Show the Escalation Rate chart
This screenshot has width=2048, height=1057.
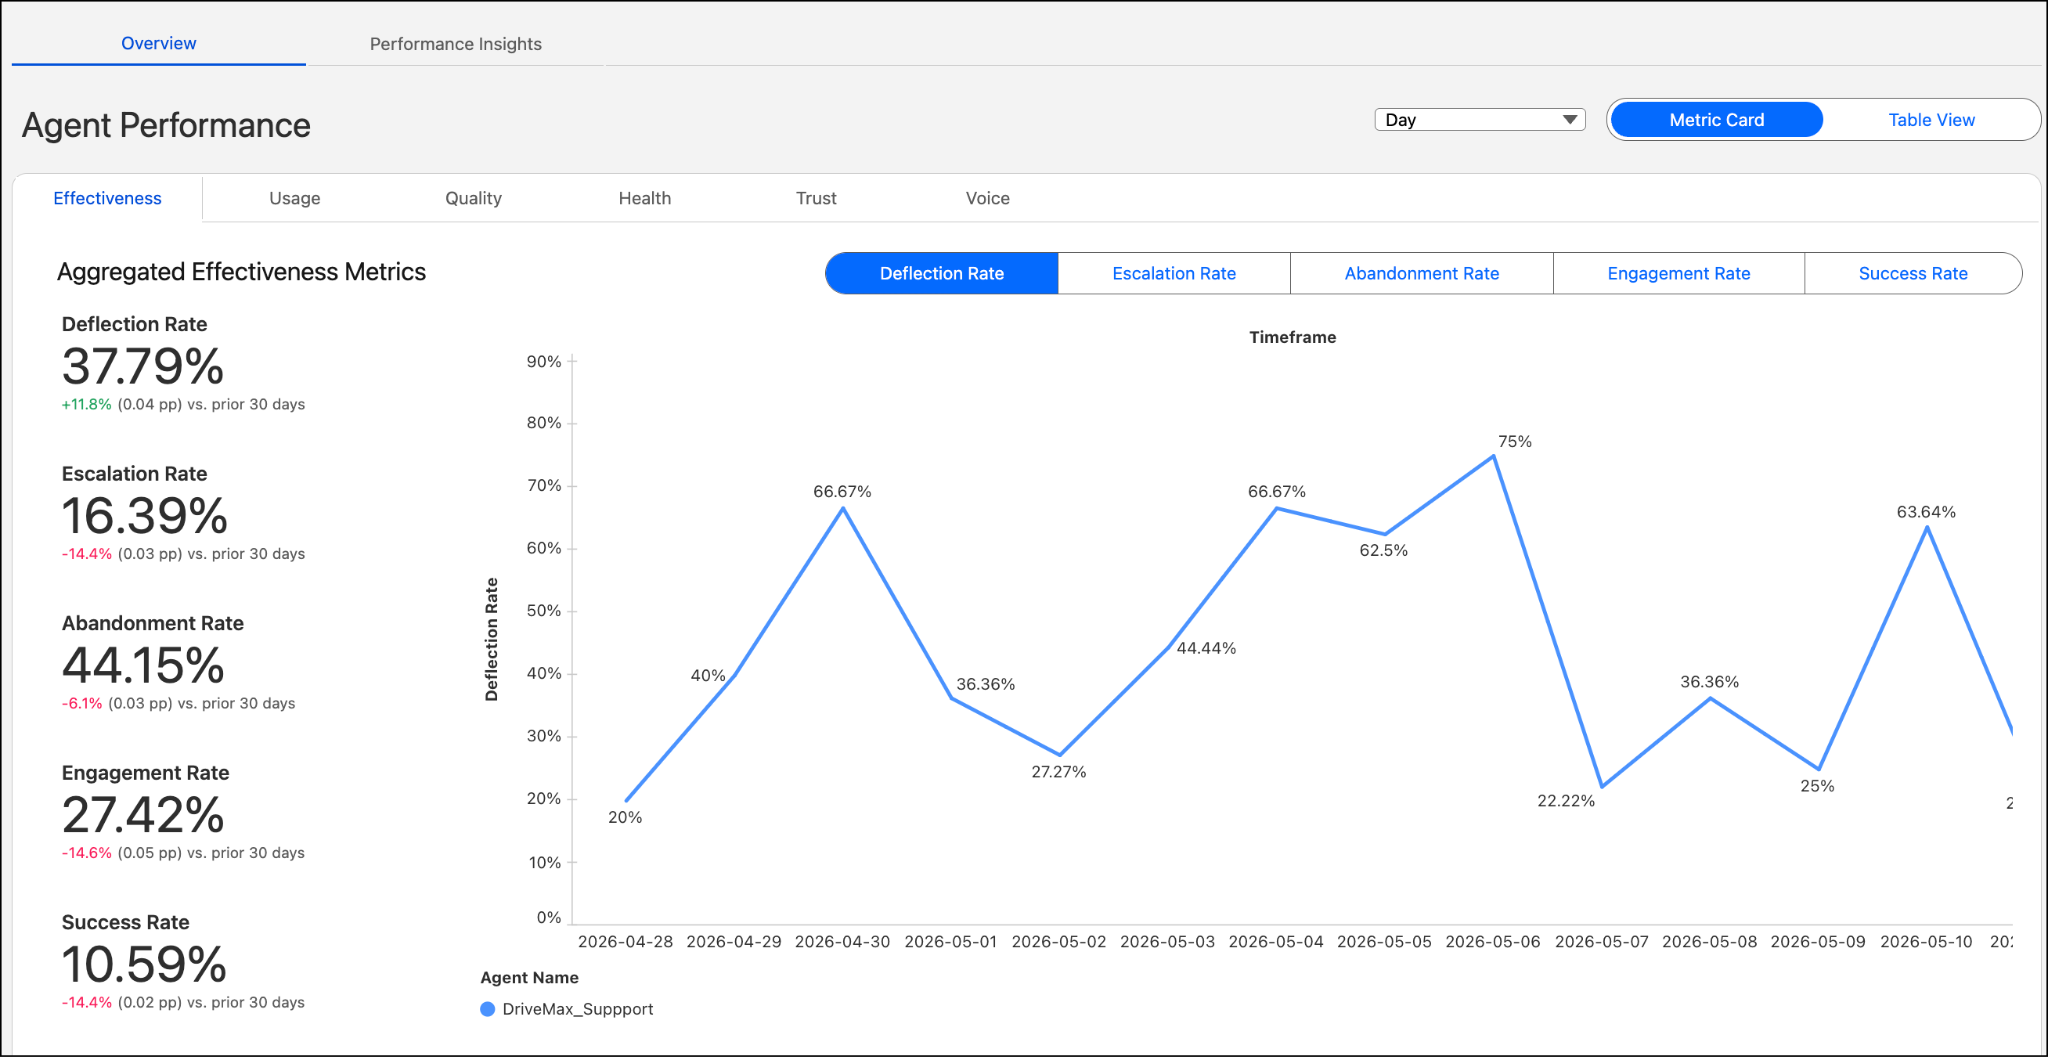[x=1174, y=274]
